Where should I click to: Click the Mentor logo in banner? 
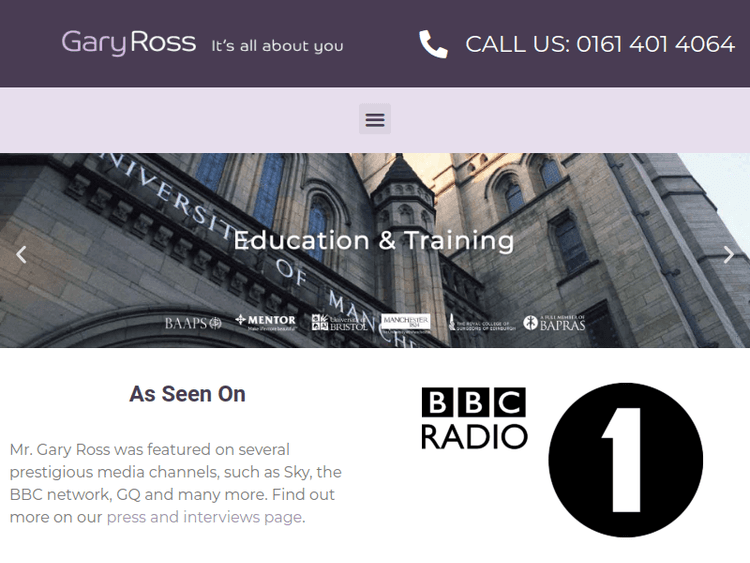pos(265,322)
